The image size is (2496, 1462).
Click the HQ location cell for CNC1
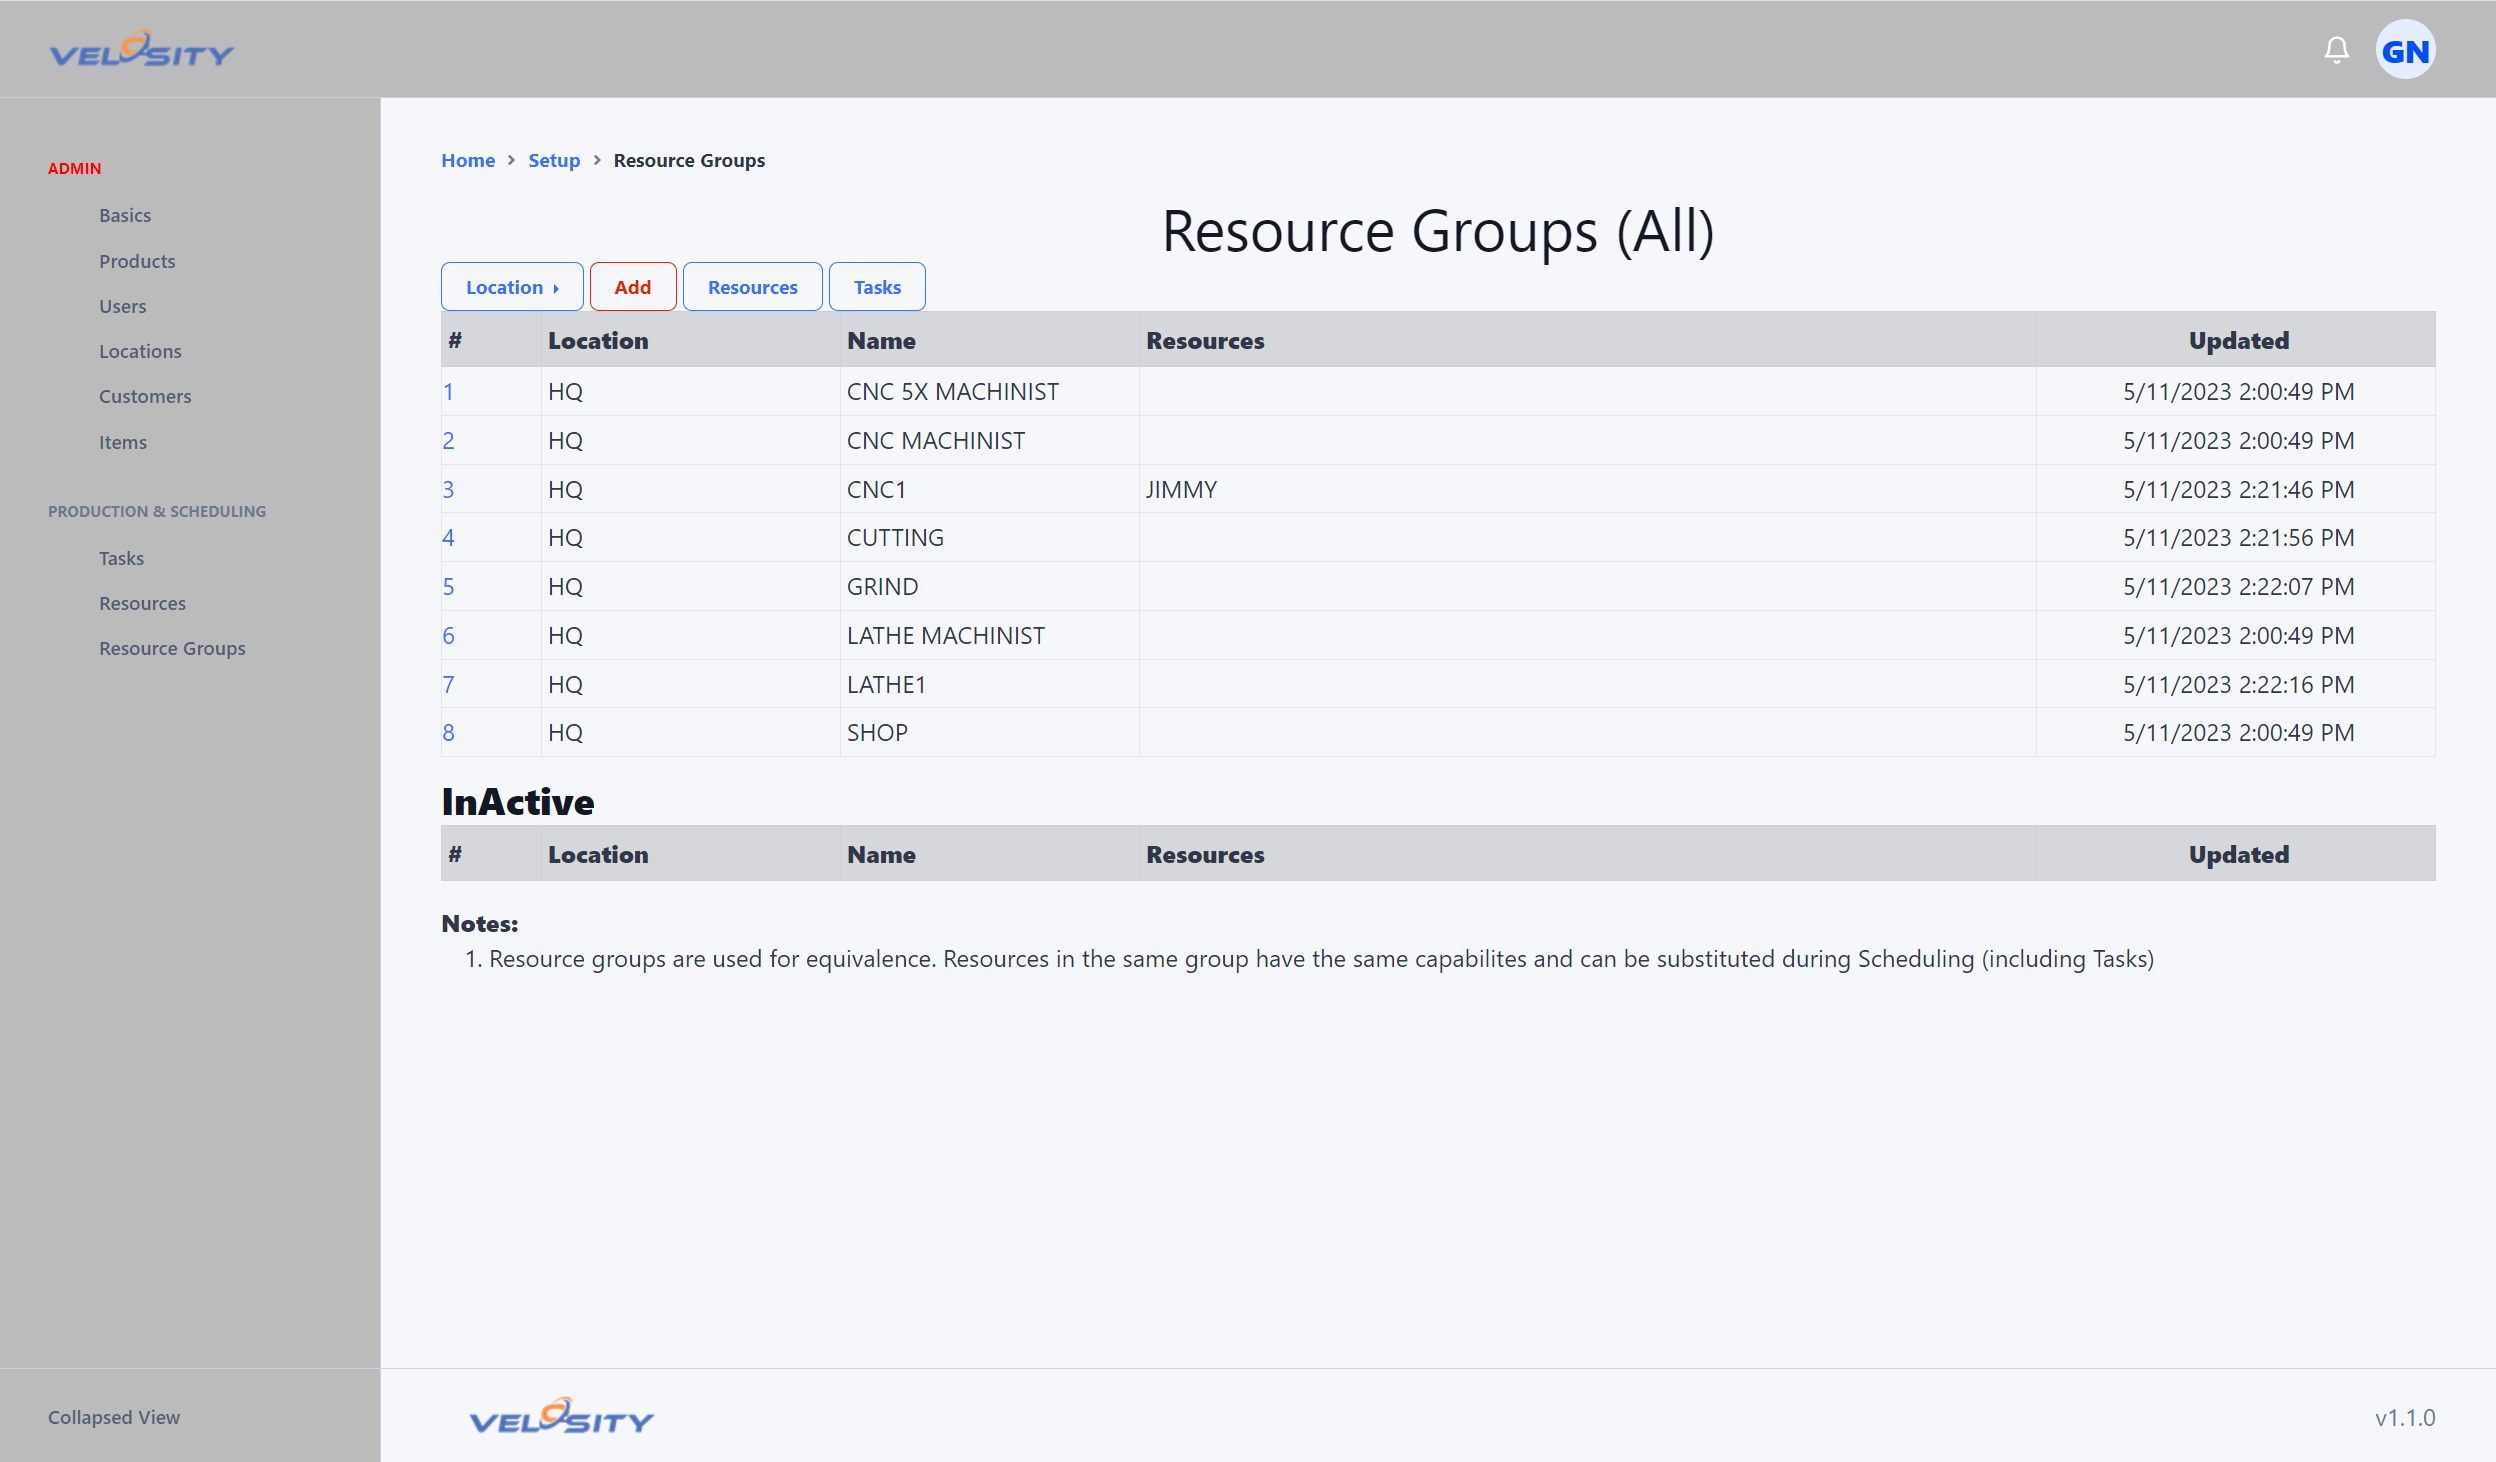(691, 490)
